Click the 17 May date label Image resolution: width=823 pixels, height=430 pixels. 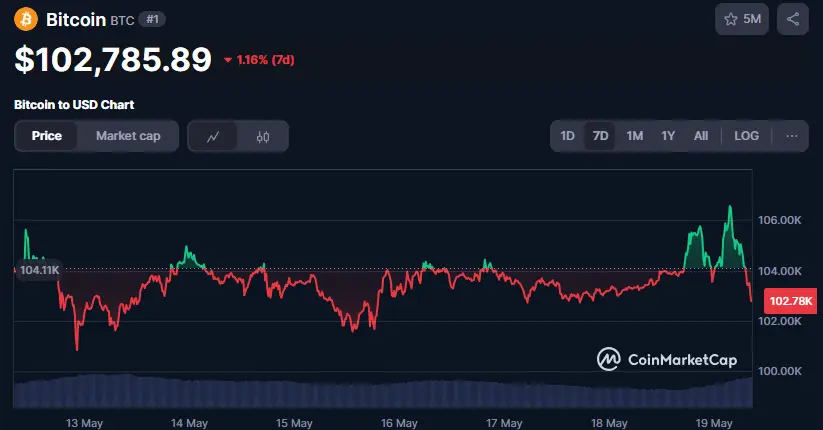click(504, 423)
